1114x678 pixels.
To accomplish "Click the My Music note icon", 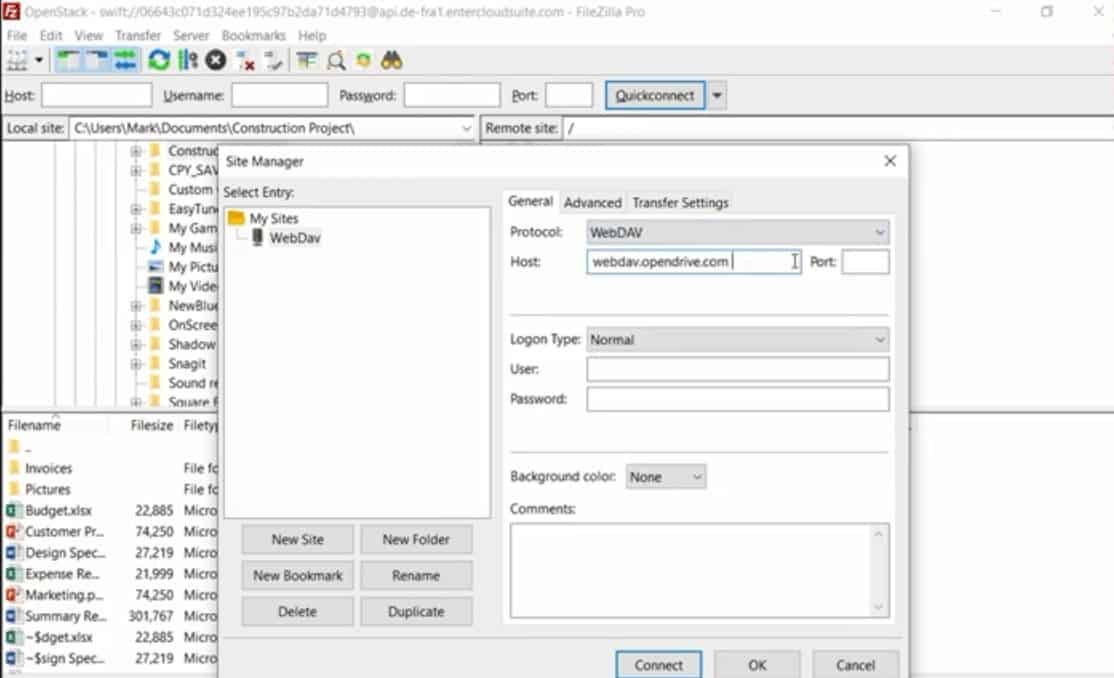I will [156, 247].
